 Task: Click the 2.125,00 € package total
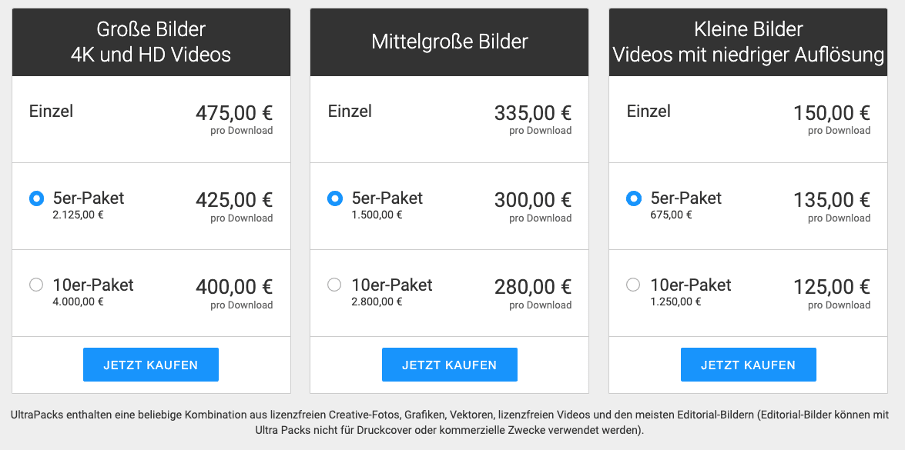click(x=78, y=214)
